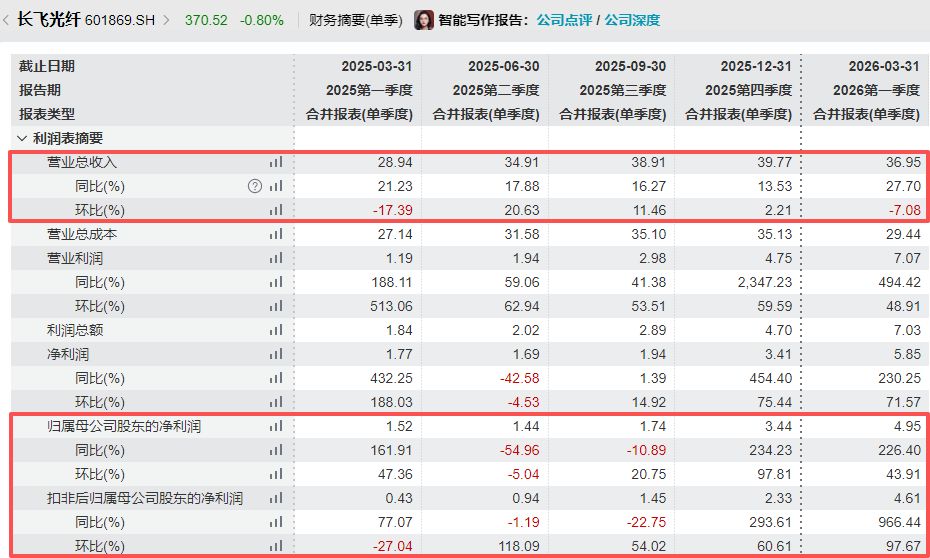Click the 报表类型 row label

[47, 114]
